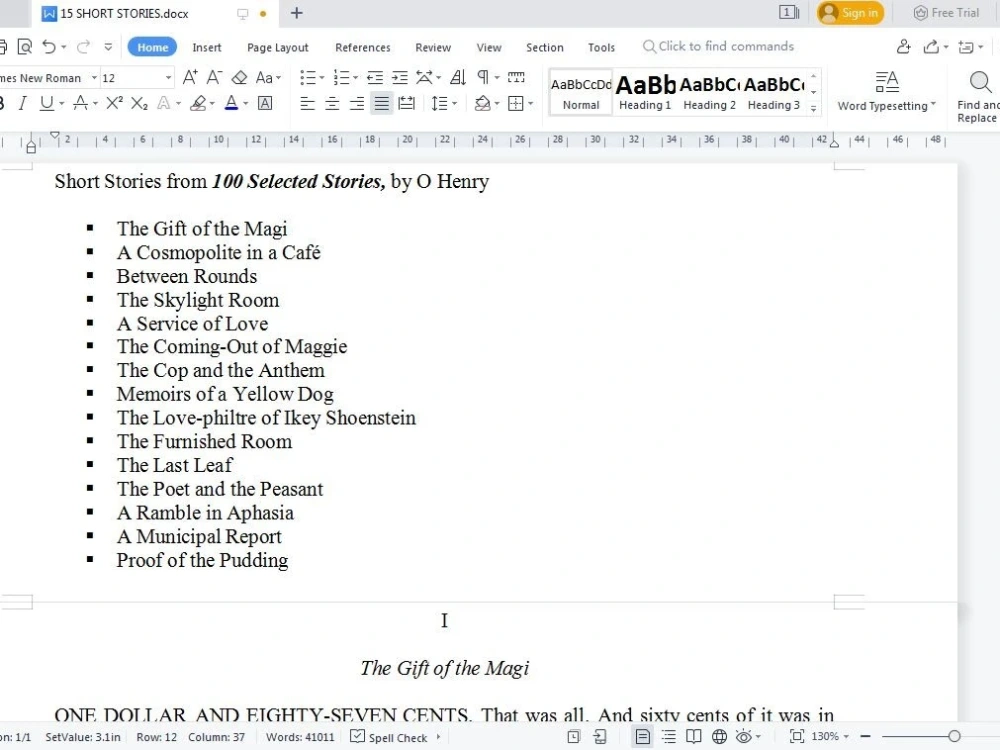
Task: Switch to the Review tab
Action: 433,47
